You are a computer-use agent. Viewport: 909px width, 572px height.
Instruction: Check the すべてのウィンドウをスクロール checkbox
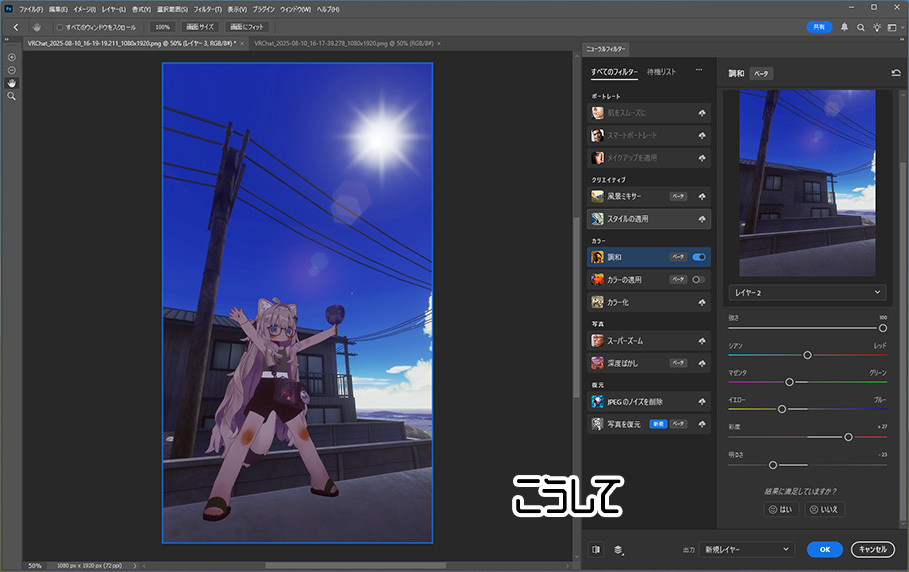coord(59,27)
